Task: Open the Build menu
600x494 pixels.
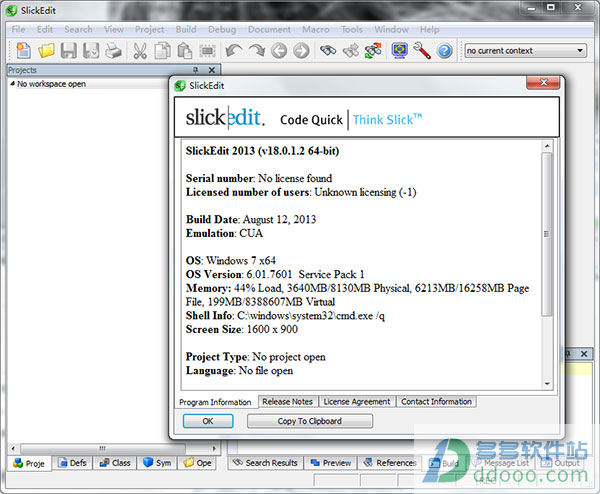Action: pyautogui.click(x=186, y=29)
